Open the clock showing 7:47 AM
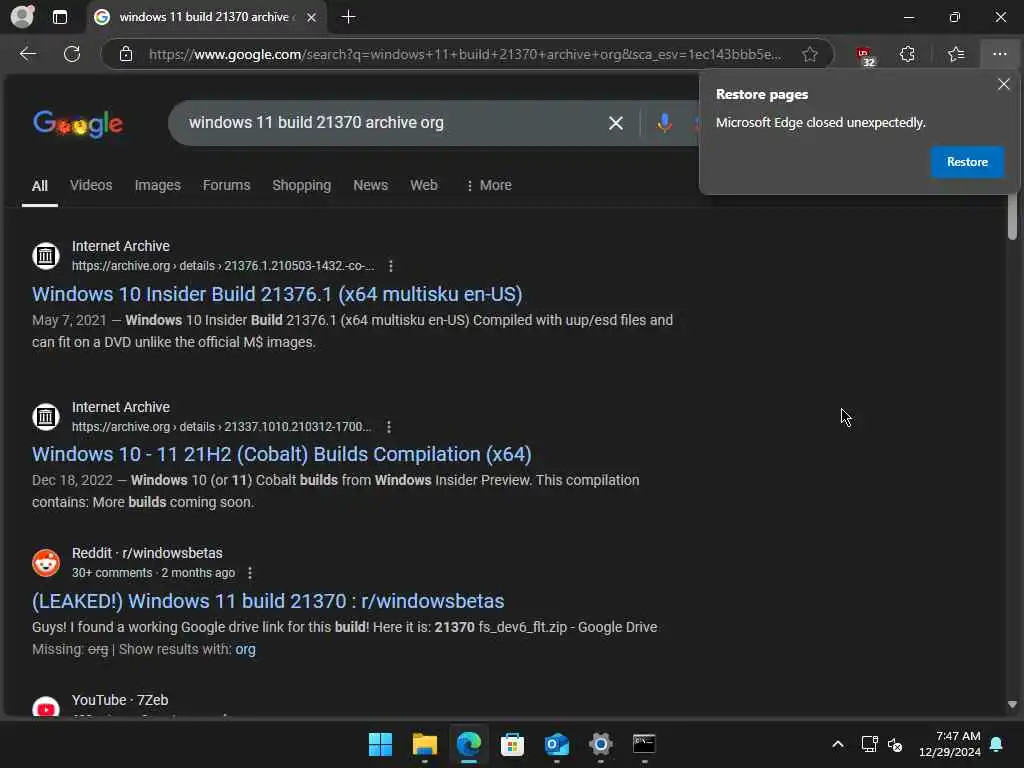The image size is (1024, 768). click(x=950, y=744)
